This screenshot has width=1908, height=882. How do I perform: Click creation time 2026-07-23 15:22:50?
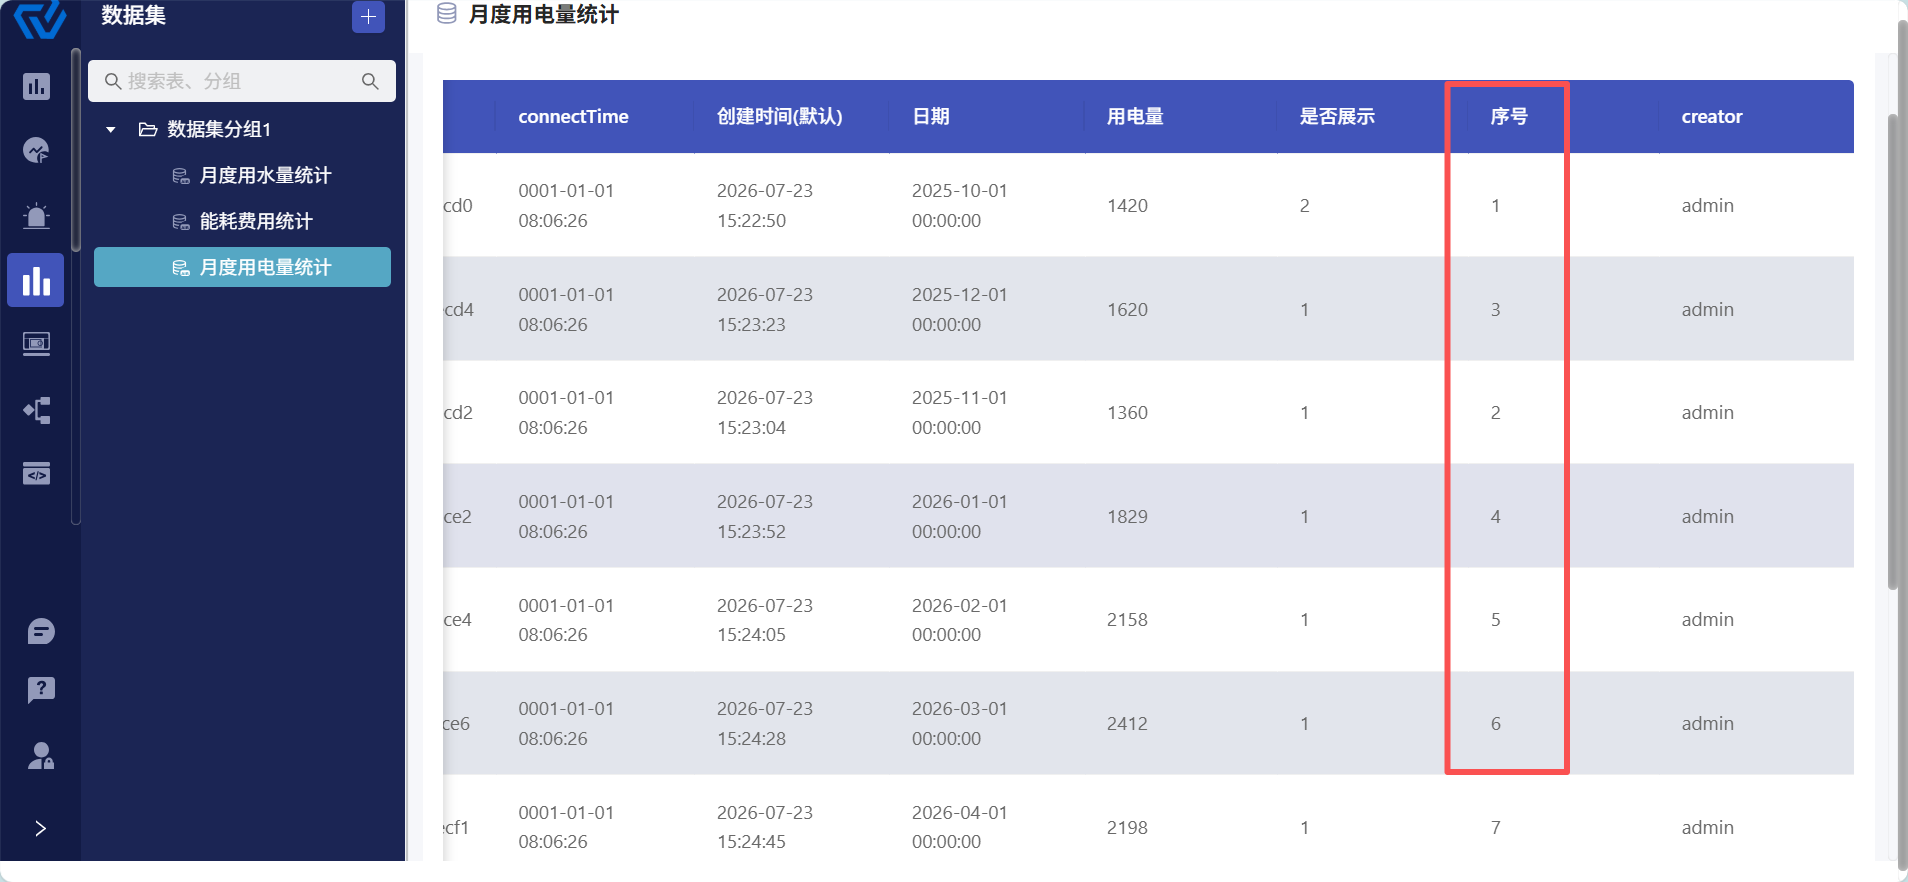[x=765, y=205]
